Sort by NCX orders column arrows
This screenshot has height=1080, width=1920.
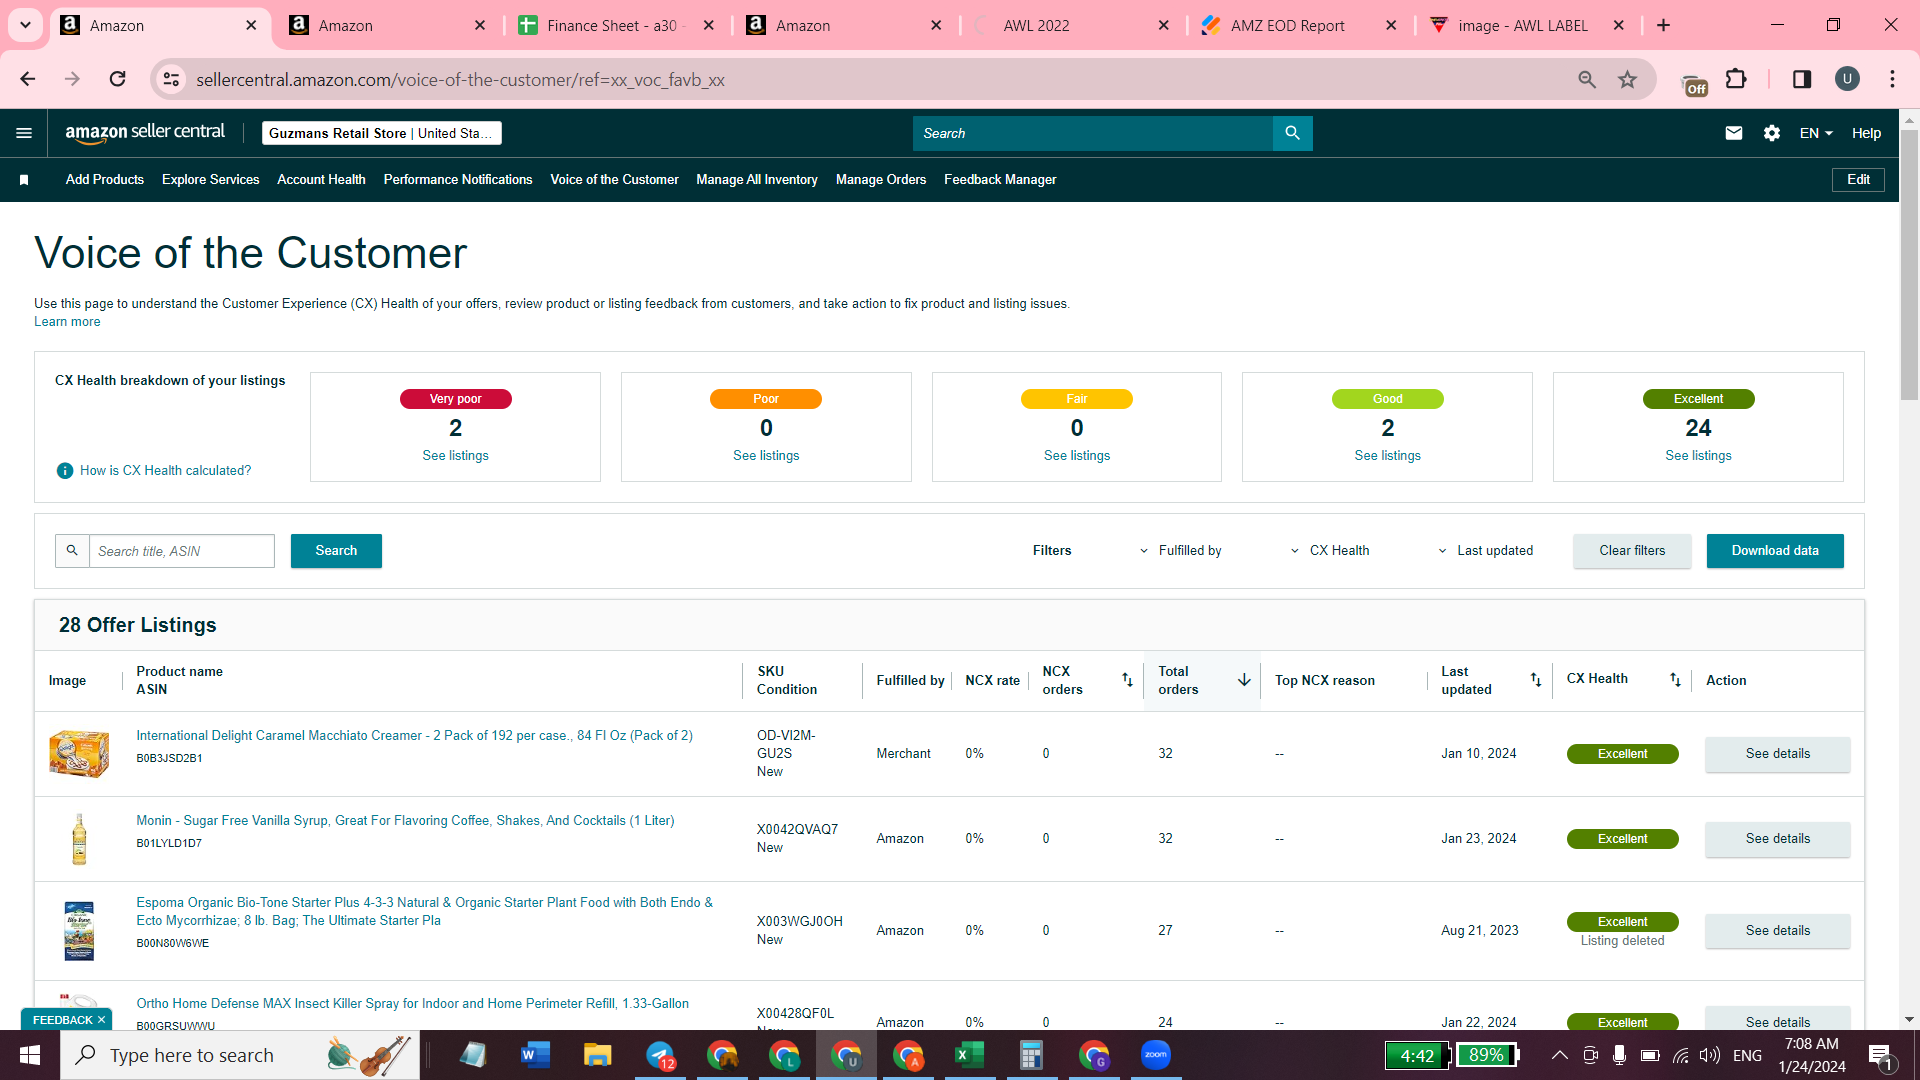point(1127,680)
